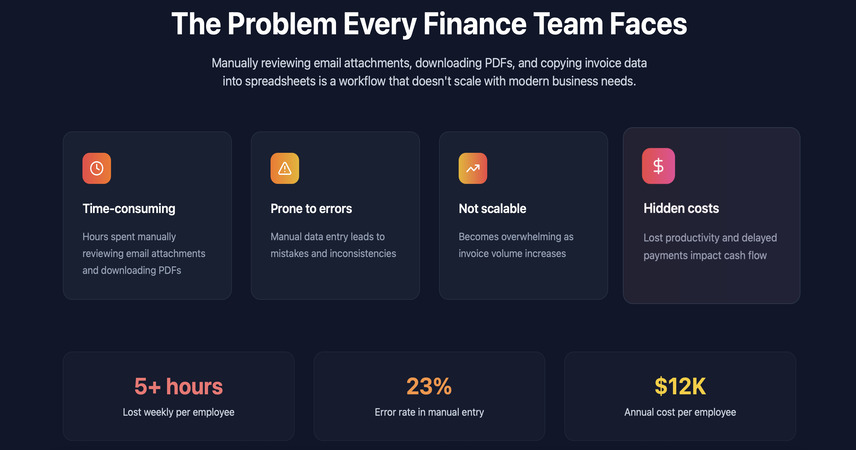Viewport: 856px width, 450px height.
Task: Click 'Lost weekly per employee' label
Action: point(179,412)
